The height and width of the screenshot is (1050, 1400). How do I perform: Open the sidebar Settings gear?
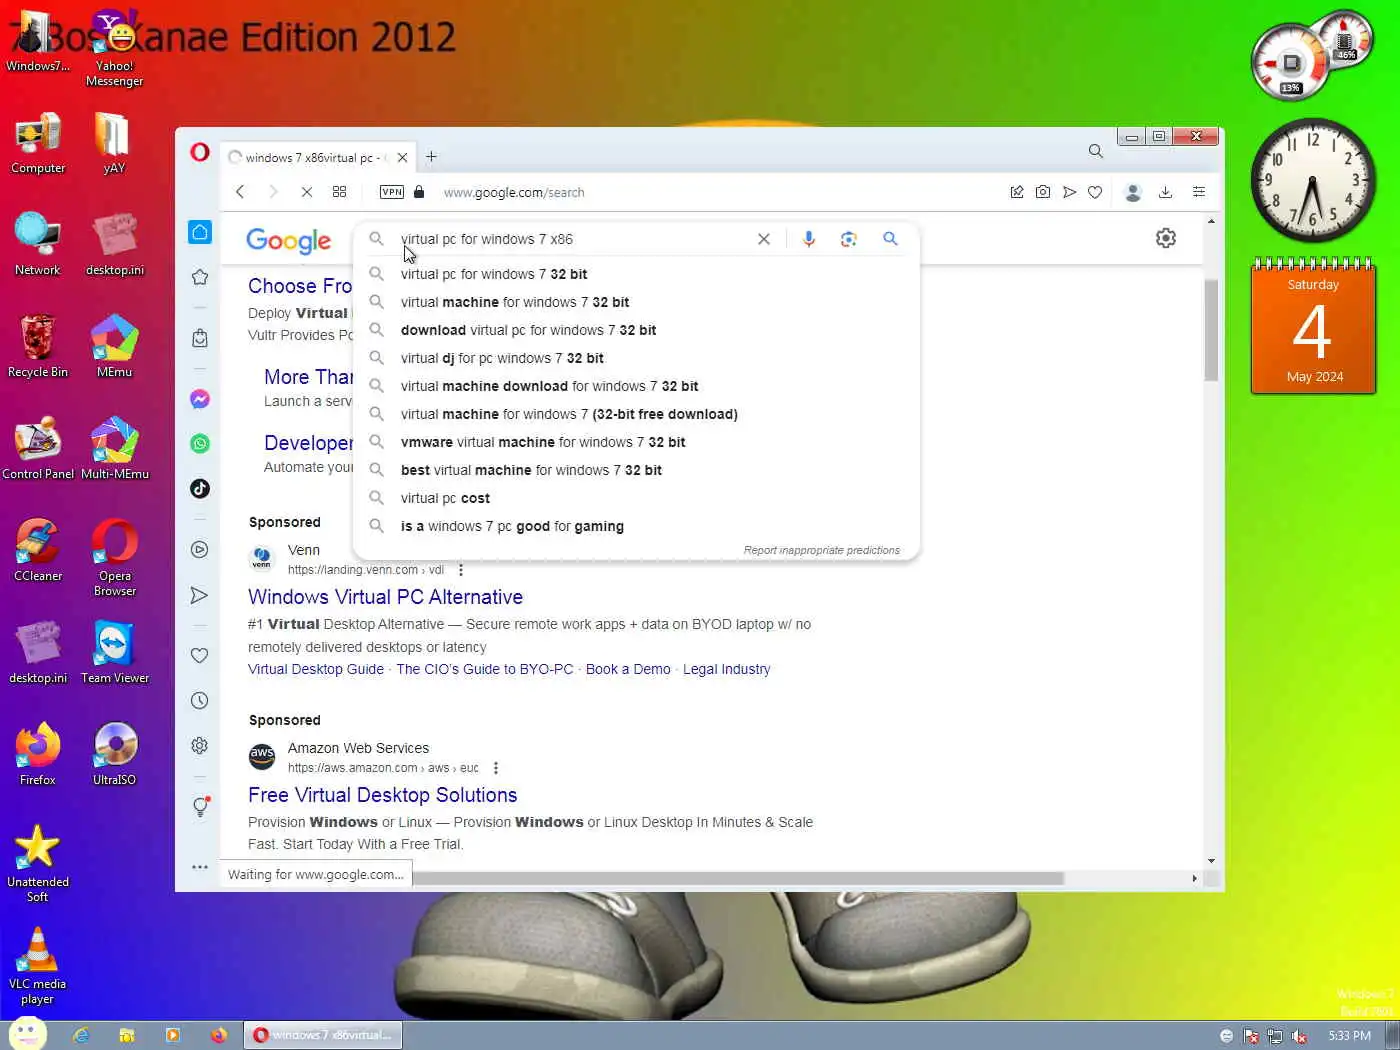point(200,745)
